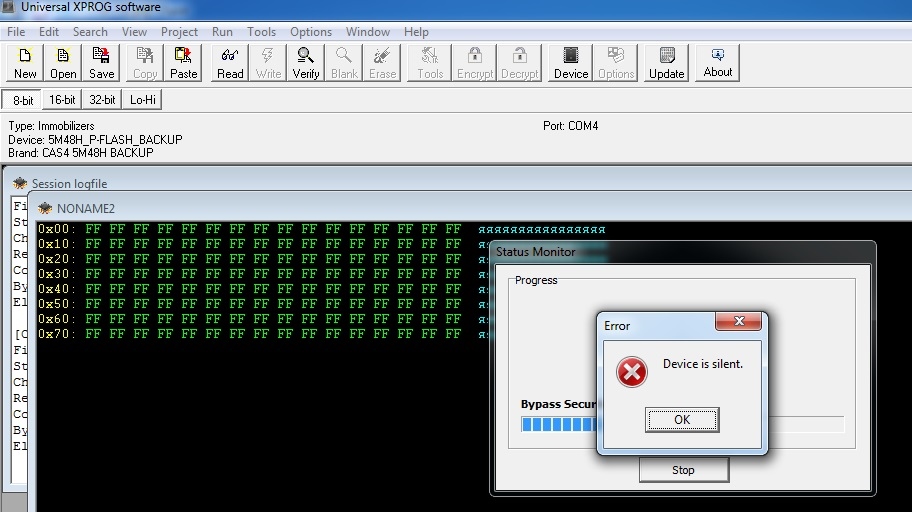Click the About toolbar icon
Image resolution: width=912 pixels, height=512 pixels.
718,63
